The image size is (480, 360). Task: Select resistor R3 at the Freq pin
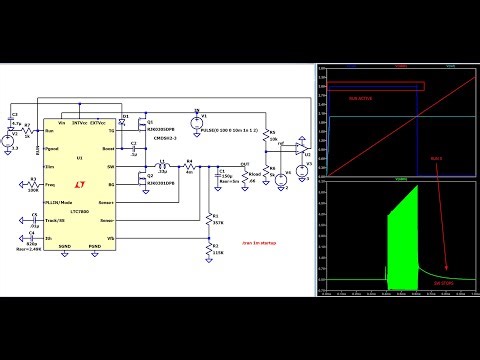pyautogui.click(x=33, y=184)
